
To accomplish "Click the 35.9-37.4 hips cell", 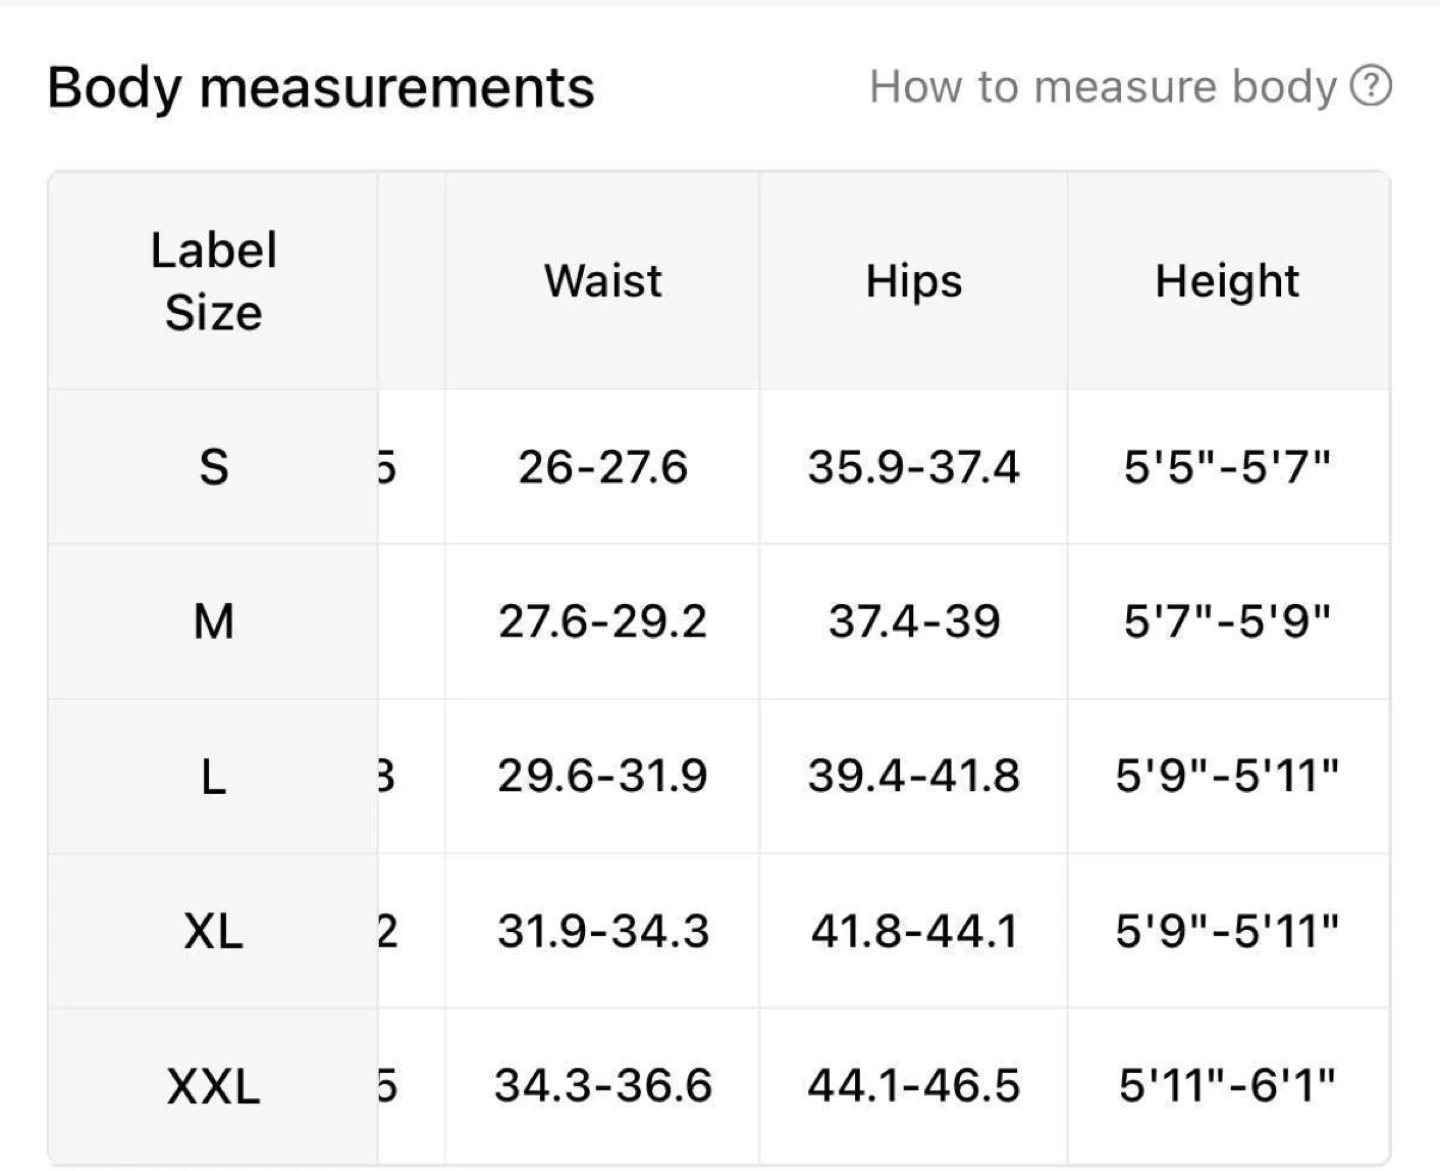I will [x=914, y=467].
